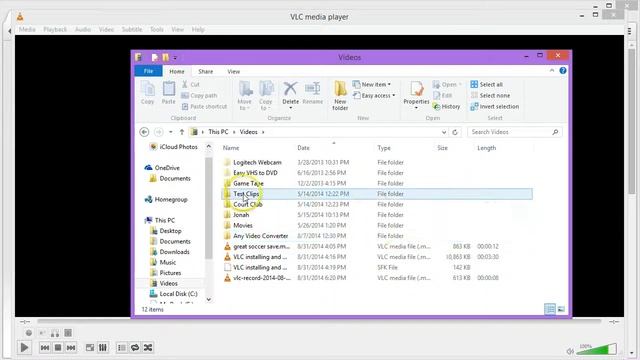The image size is (640, 360).
Task: Click VLC A-B loop button
Action: (x=55, y=333)
